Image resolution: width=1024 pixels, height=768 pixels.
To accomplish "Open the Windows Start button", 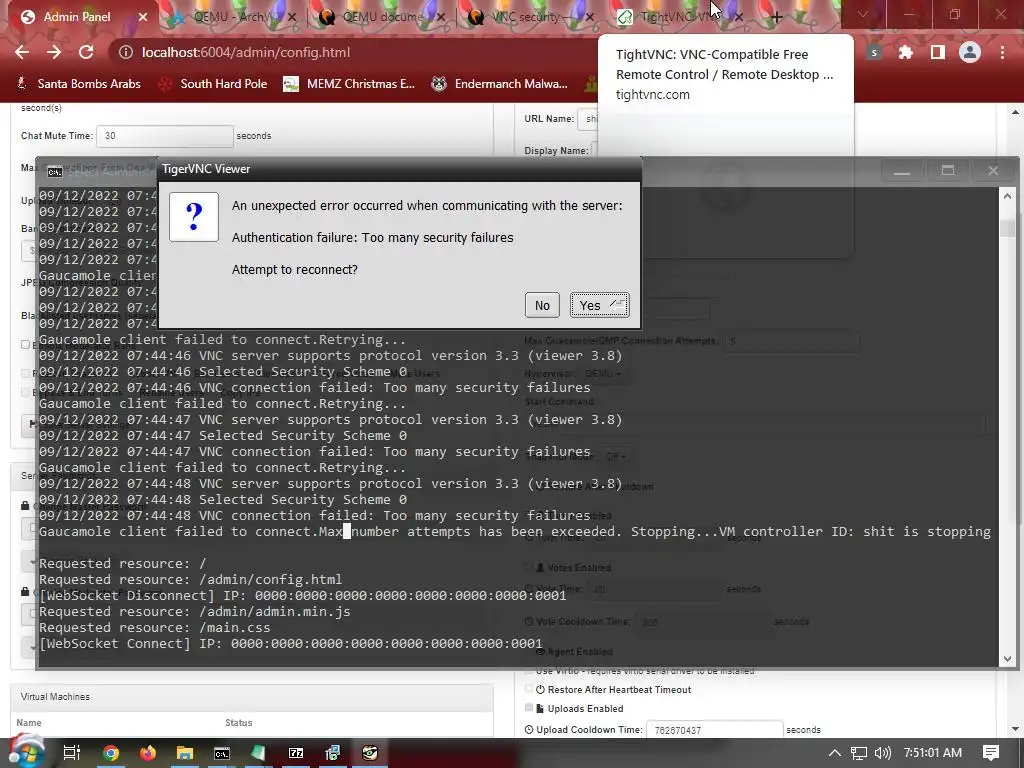I will click(27, 752).
